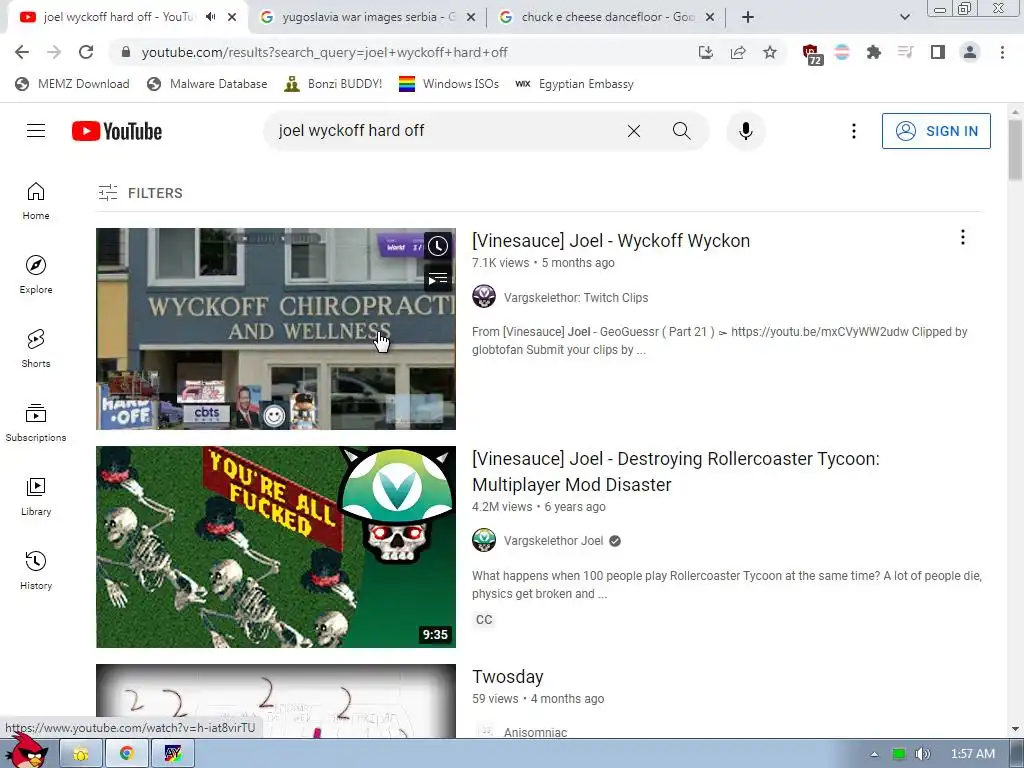This screenshot has height=768, width=1024.
Task: Go to Home in sidebar
Action: pos(36,200)
